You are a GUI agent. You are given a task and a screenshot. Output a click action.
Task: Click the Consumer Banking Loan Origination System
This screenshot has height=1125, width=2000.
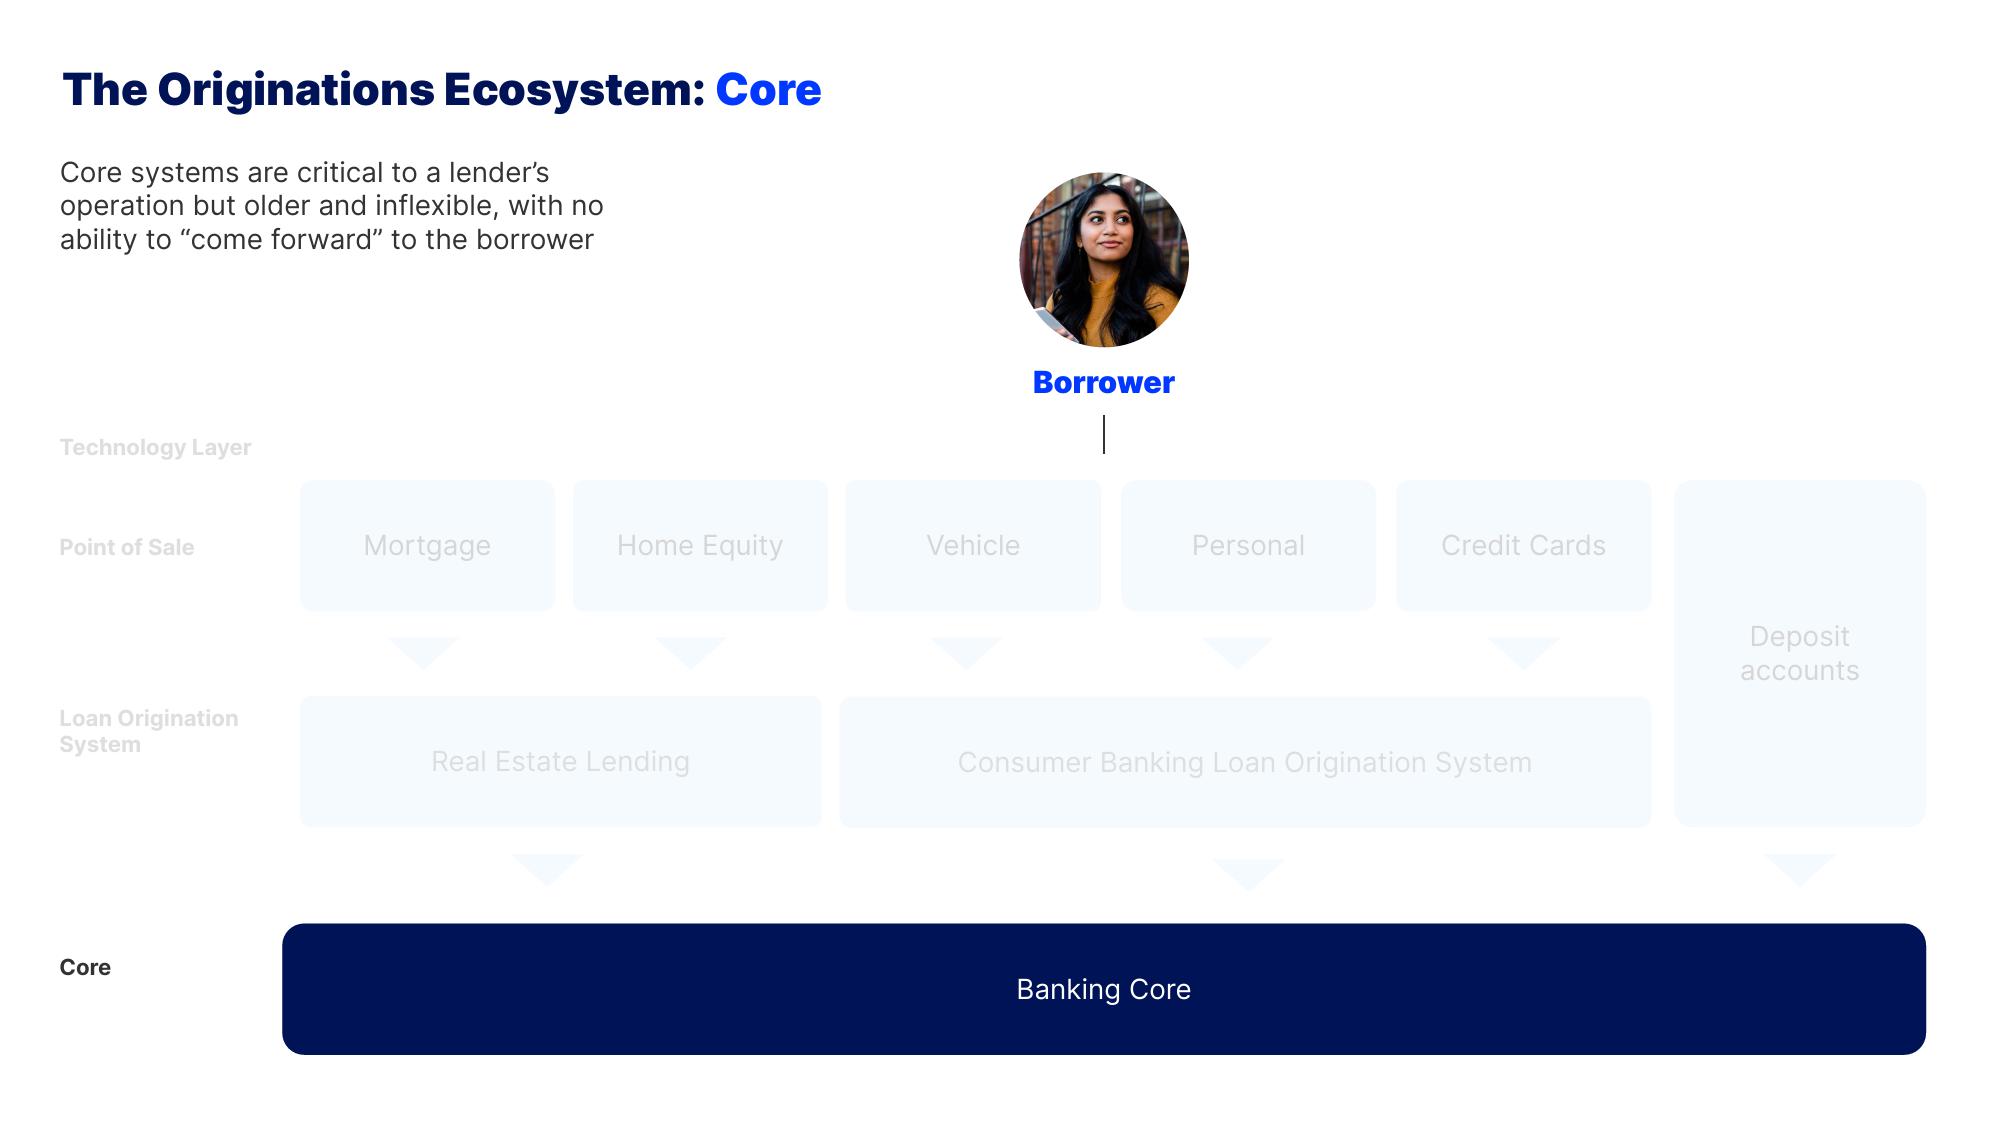pyautogui.click(x=1242, y=761)
